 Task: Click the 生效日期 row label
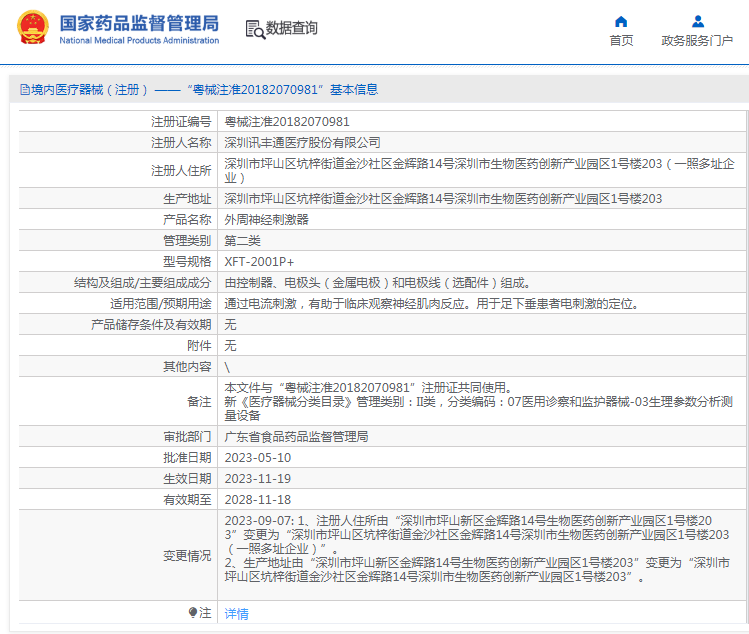[x=187, y=479]
